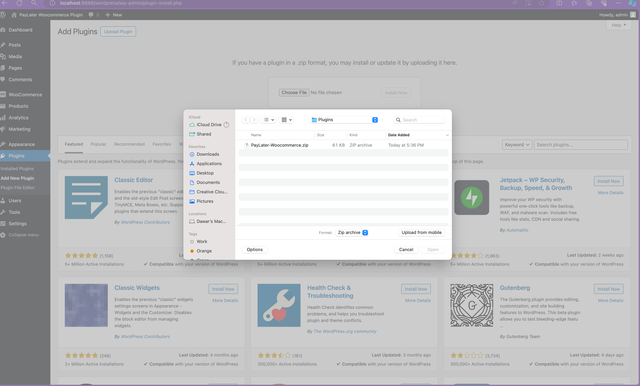Open Plugin File Editor submenu item
The image size is (640, 386).
click(18, 188)
